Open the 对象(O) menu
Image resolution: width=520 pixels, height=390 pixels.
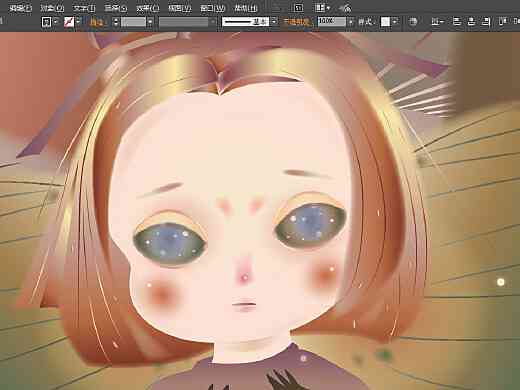[x=52, y=8]
